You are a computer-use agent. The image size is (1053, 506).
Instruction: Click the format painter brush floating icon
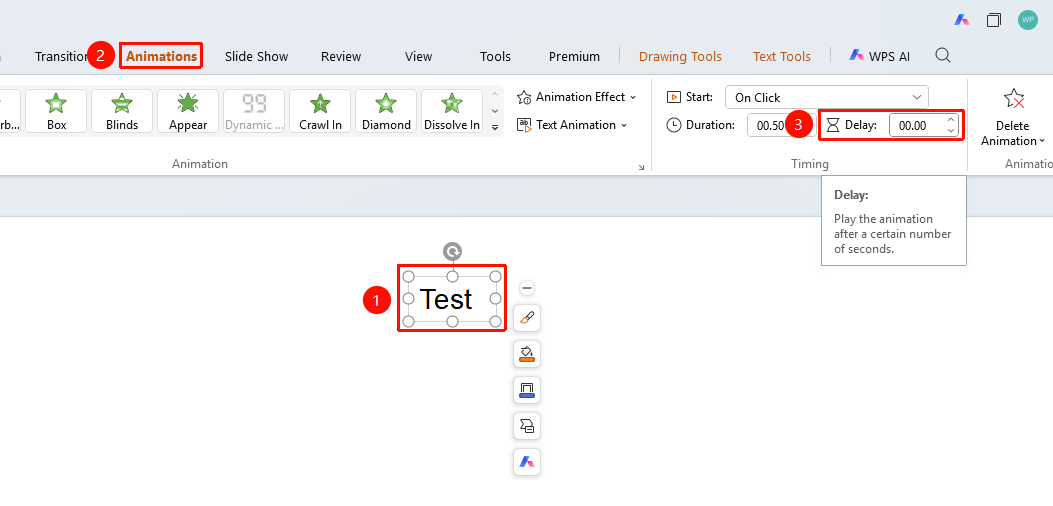pyautogui.click(x=527, y=318)
